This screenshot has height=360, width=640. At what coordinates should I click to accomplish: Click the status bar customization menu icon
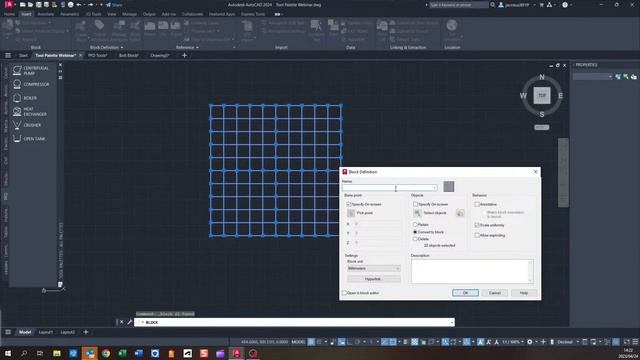click(x=635, y=342)
